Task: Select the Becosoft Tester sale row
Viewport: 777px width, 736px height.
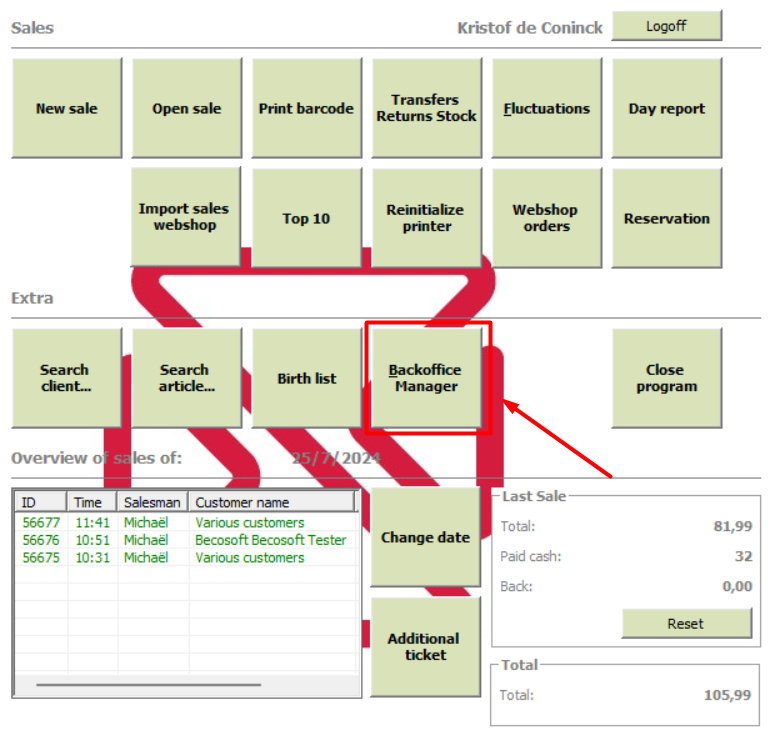Action: [187, 540]
